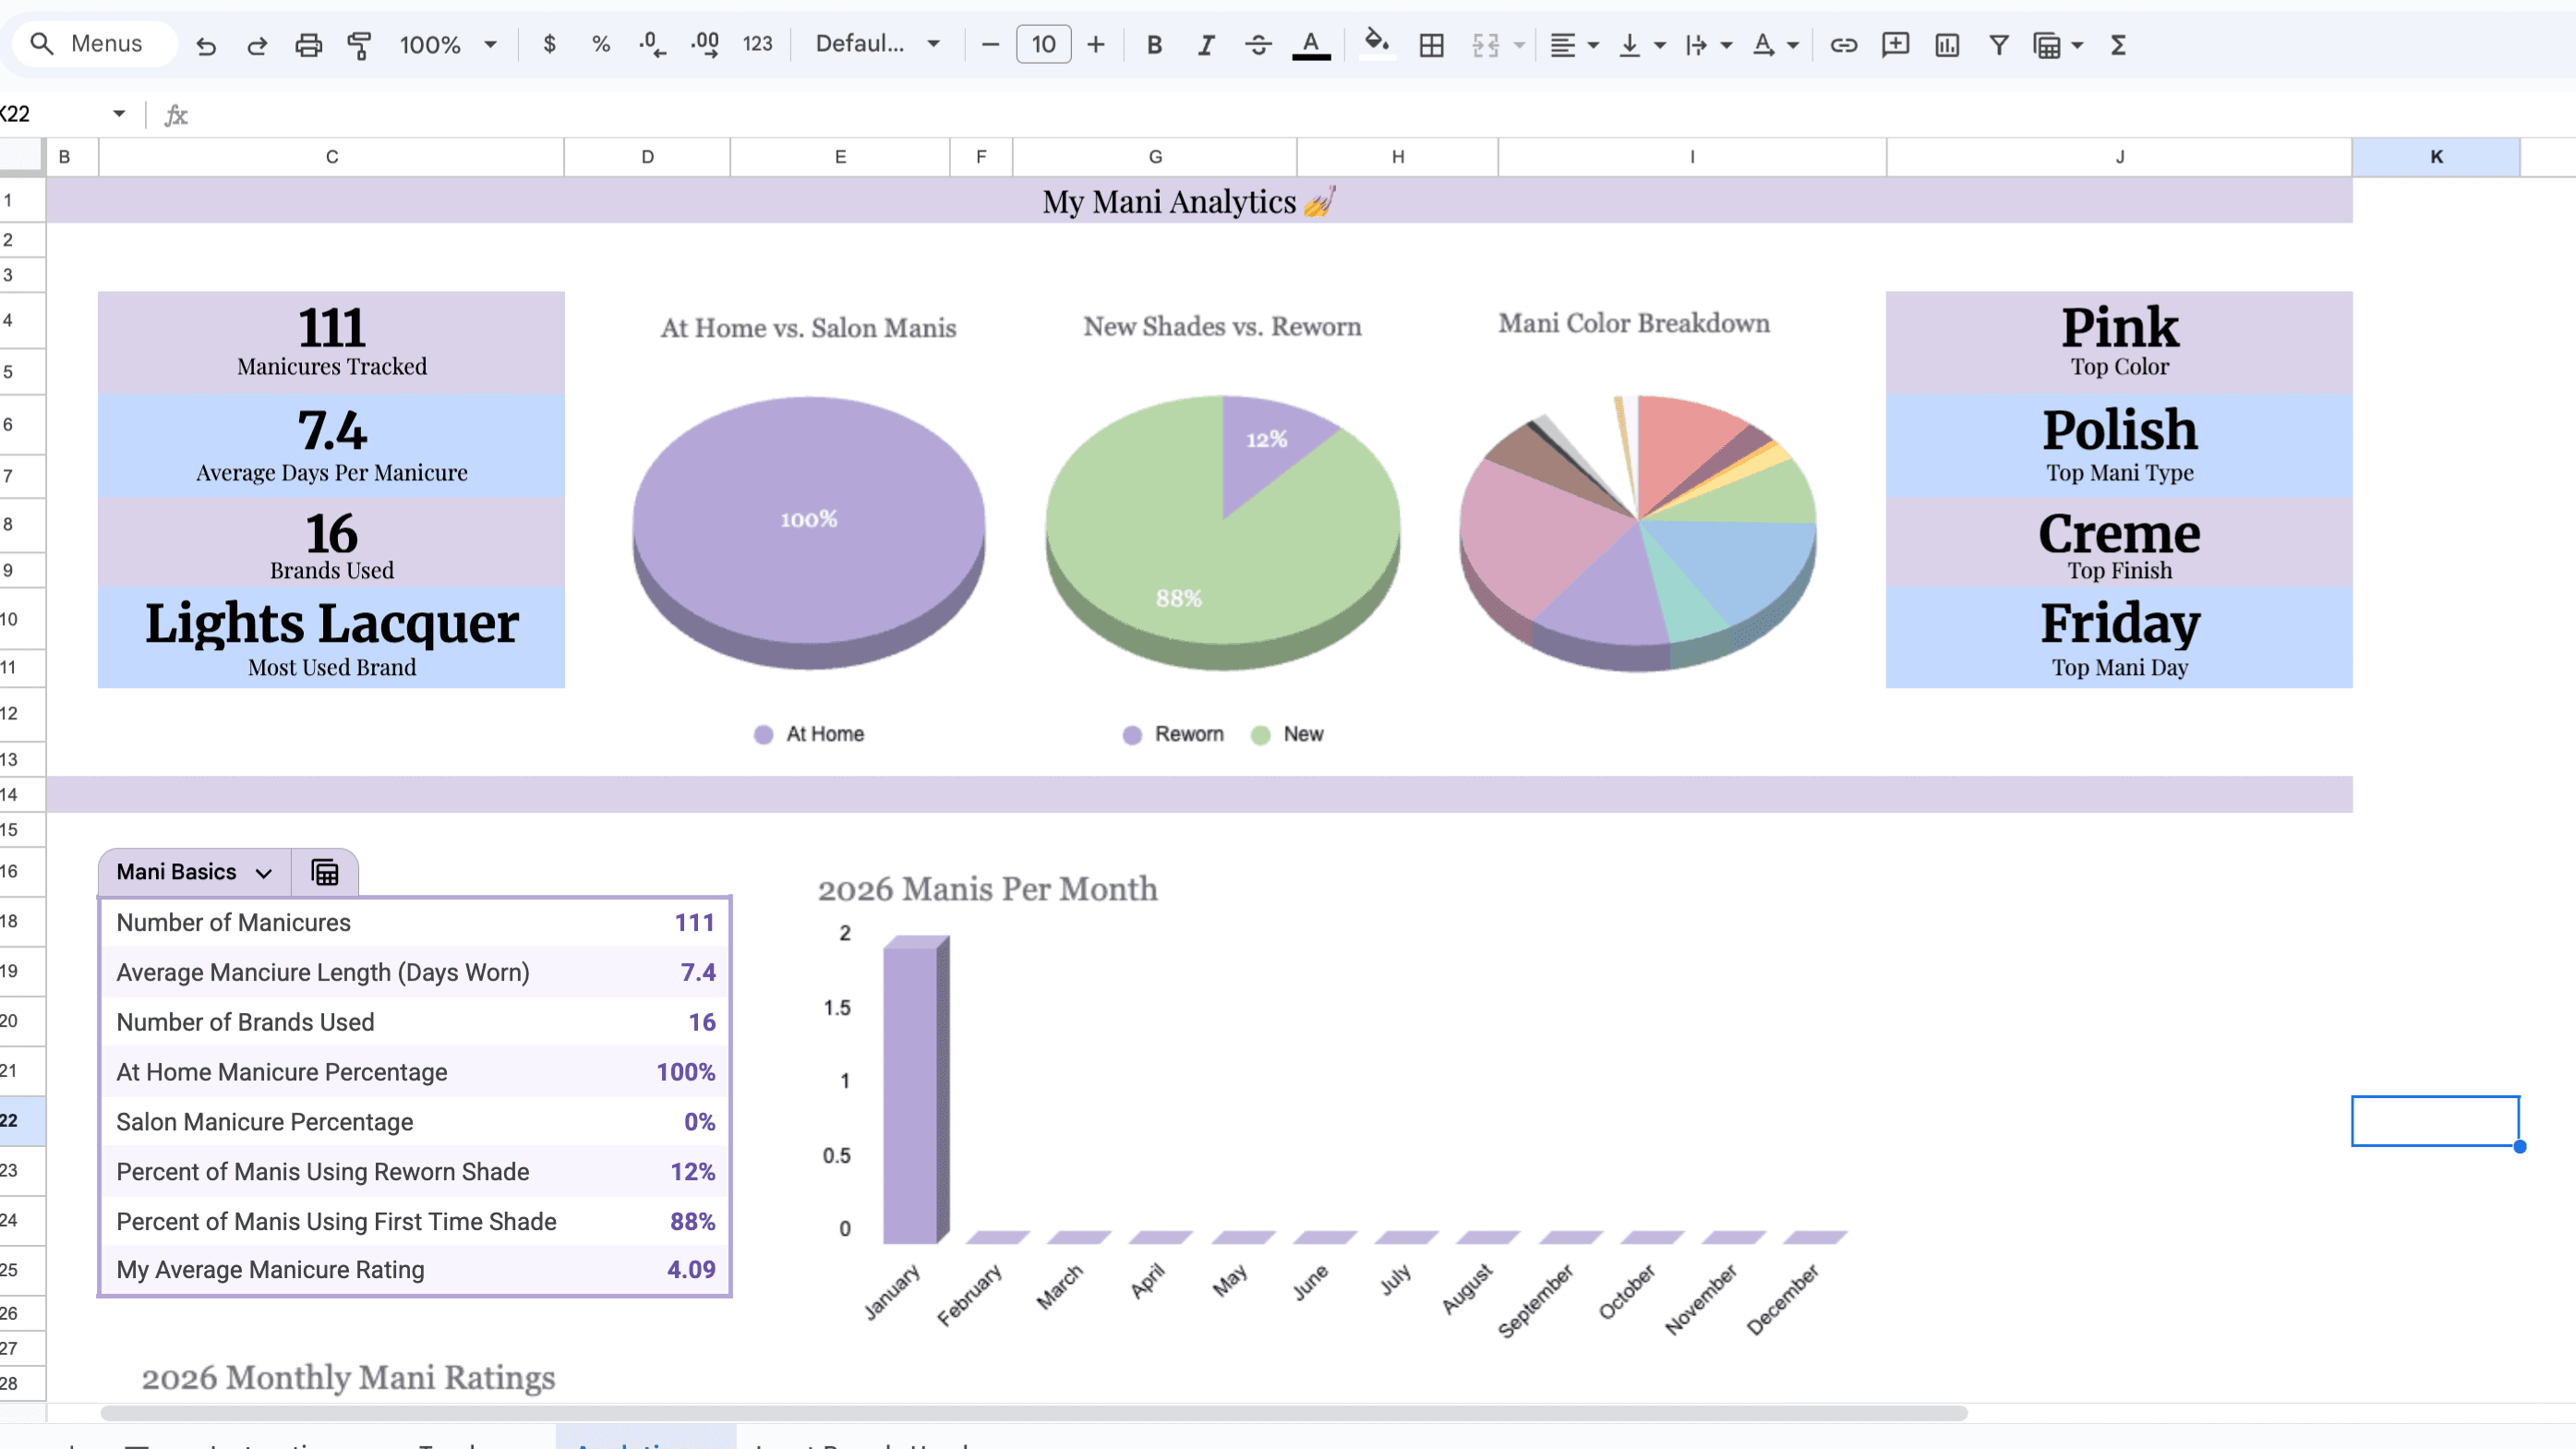
Task: Open the Borders tool
Action: pyautogui.click(x=1431, y=45)
